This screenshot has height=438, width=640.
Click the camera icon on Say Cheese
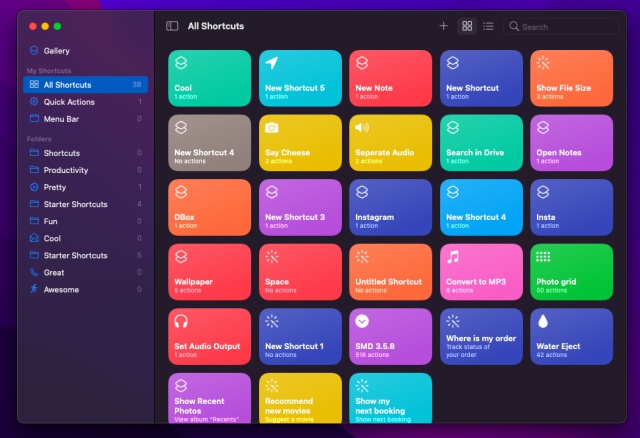pyautogui.click(x=272, y=127)
